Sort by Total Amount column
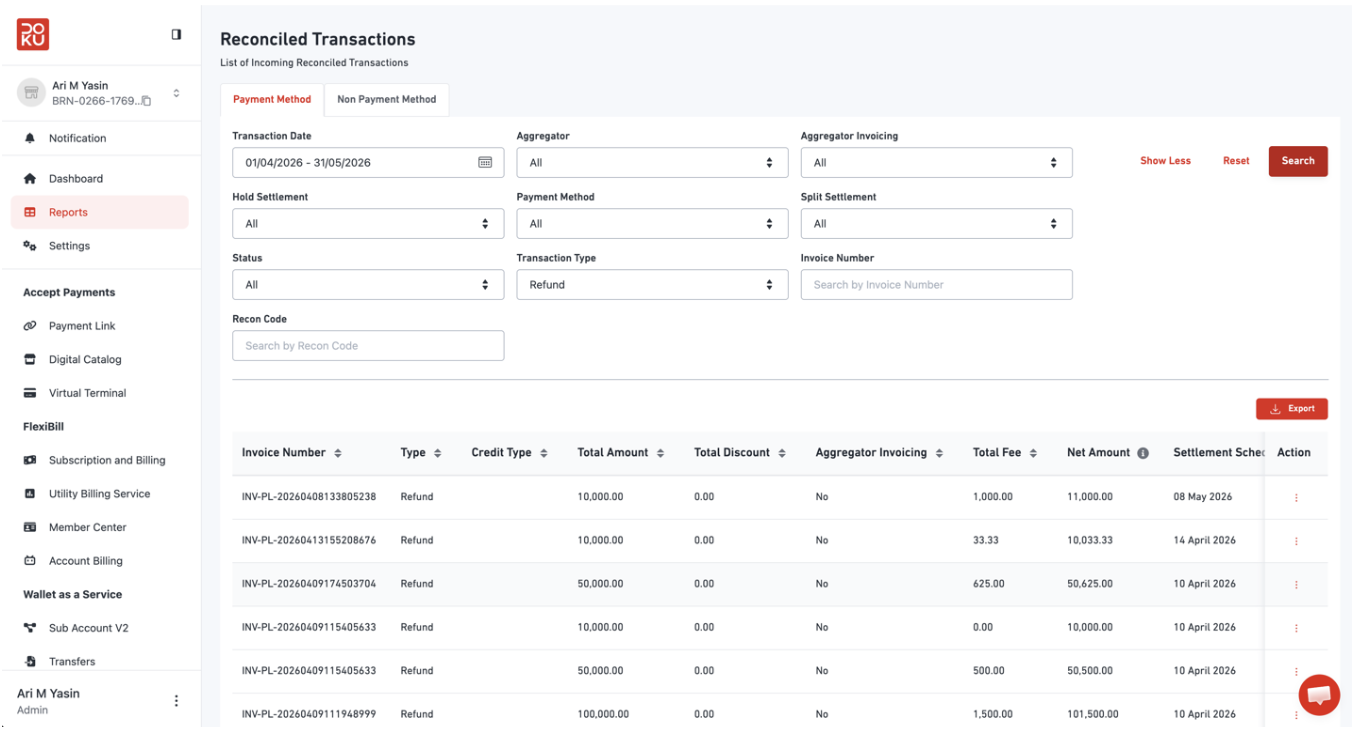 pyautogui.click(x=660, y=453)
